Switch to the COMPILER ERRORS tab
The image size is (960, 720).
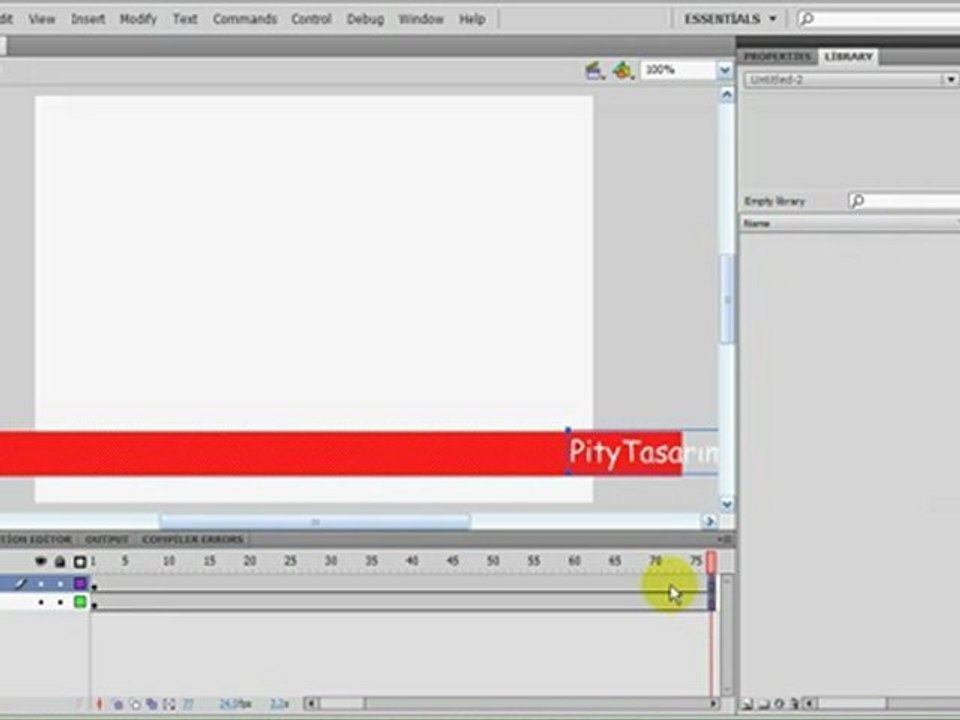[x=192, y=539]
